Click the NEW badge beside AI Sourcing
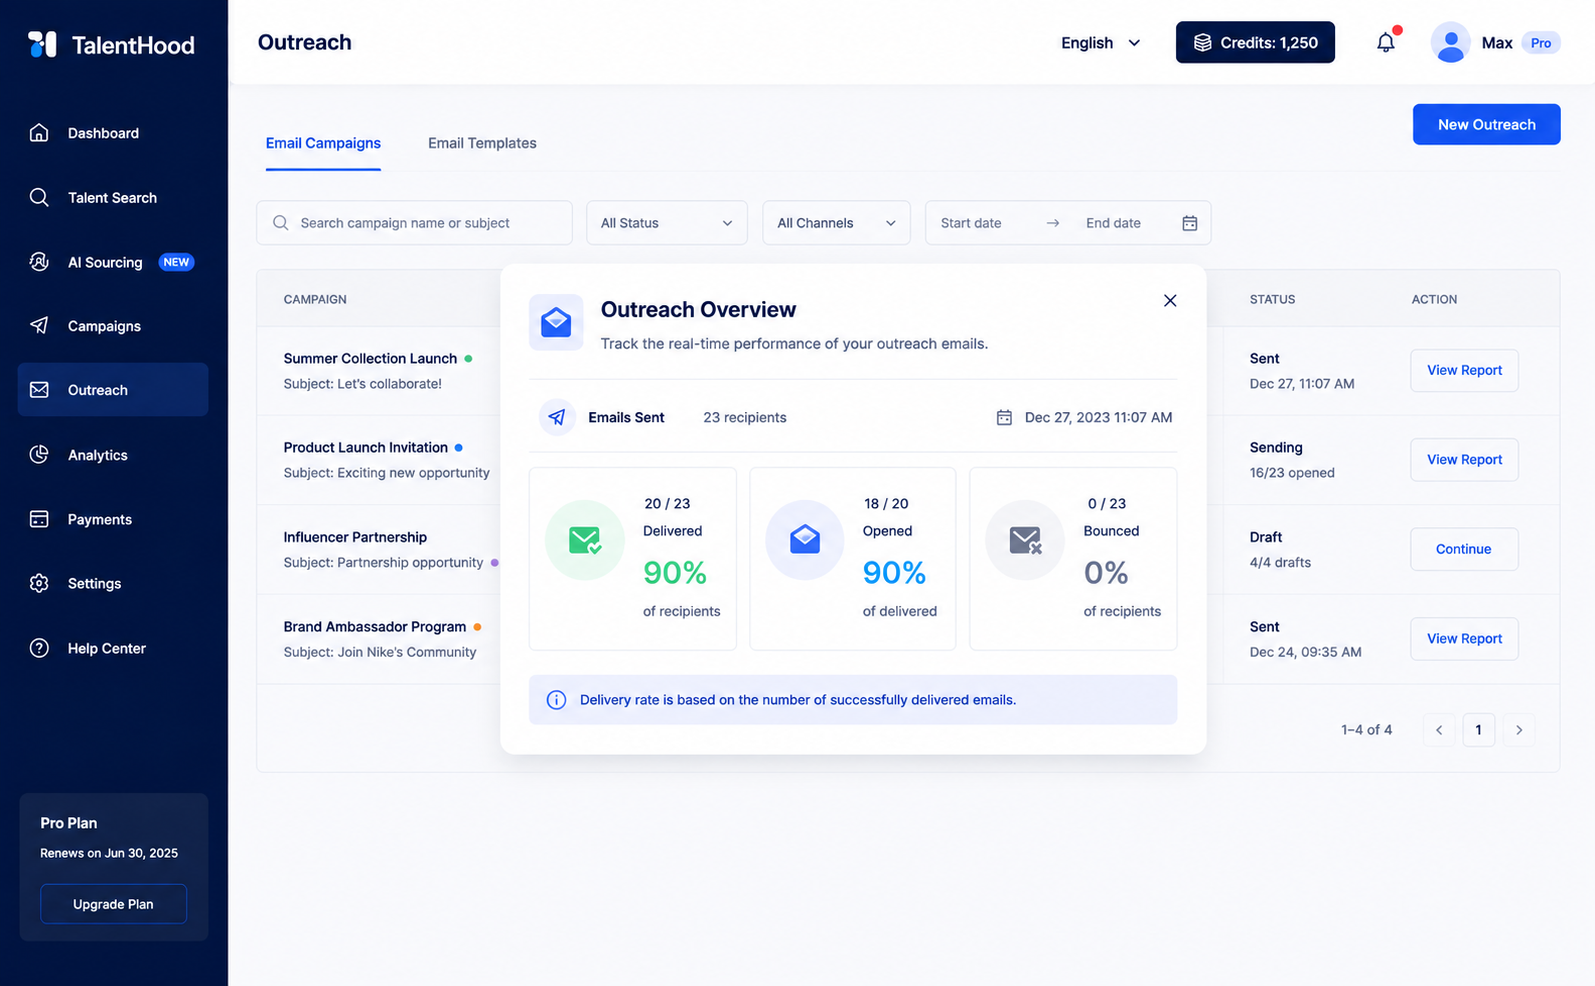This screenshot has width=1595, height=986. point(177,262)
